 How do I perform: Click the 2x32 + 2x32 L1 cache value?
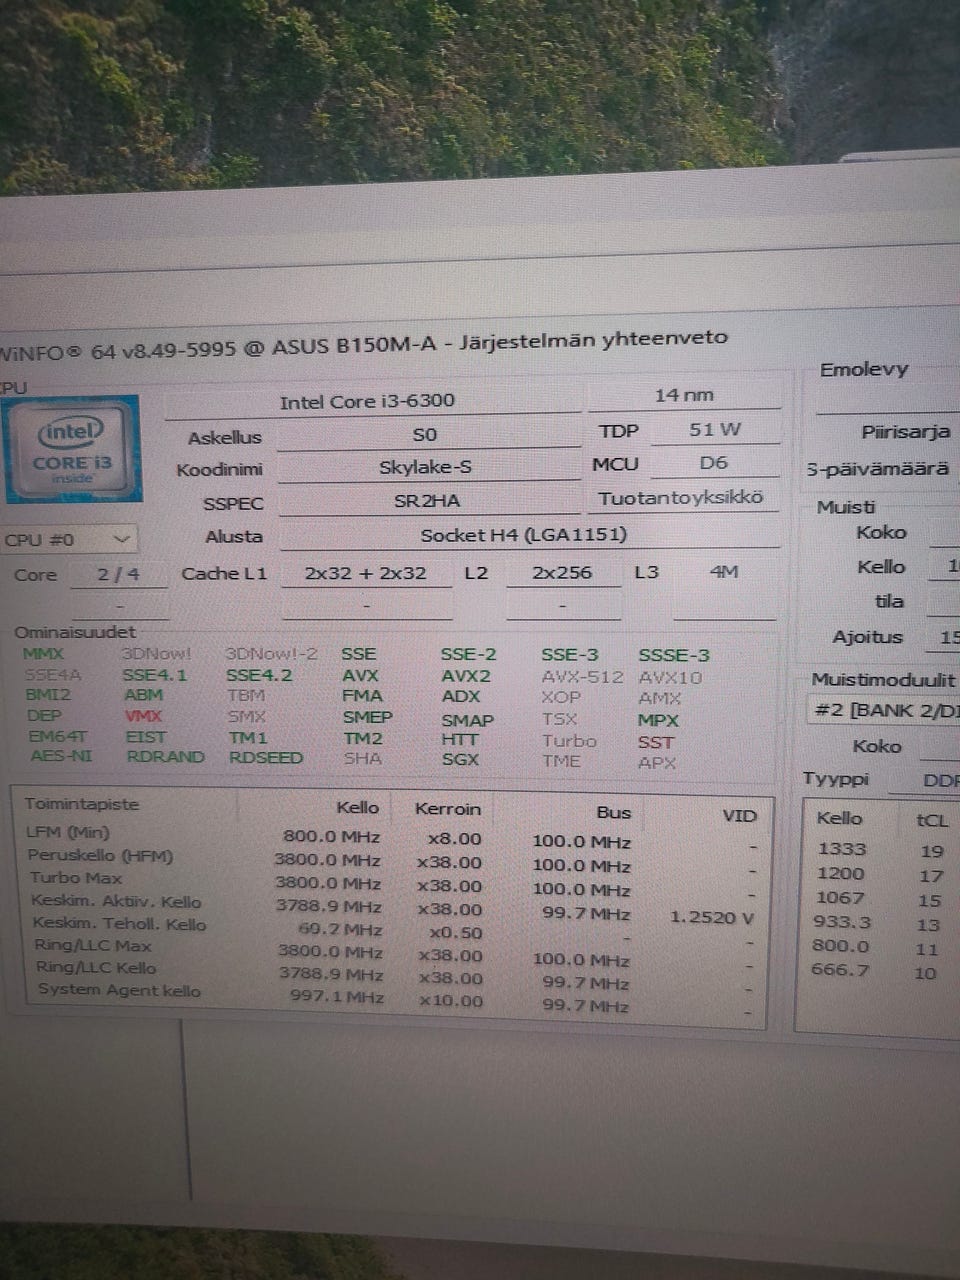pos(366,573)
